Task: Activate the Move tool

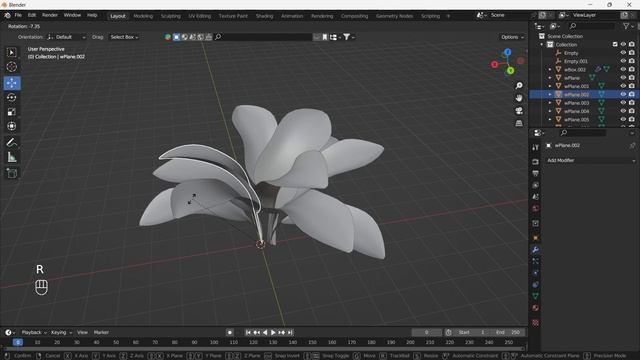Action: (x=11, y=83)
